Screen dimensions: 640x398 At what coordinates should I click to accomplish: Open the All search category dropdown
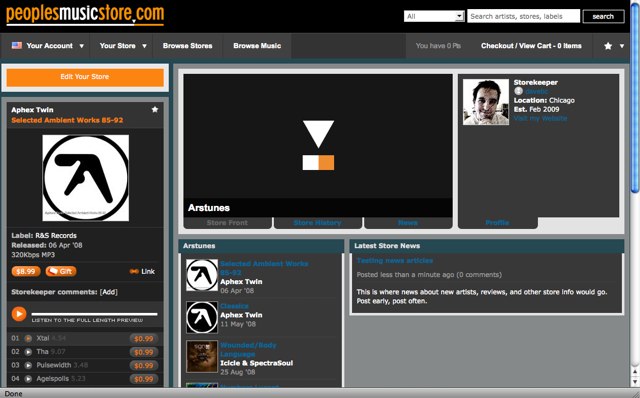pyautogui.click(x=434, y=16)
